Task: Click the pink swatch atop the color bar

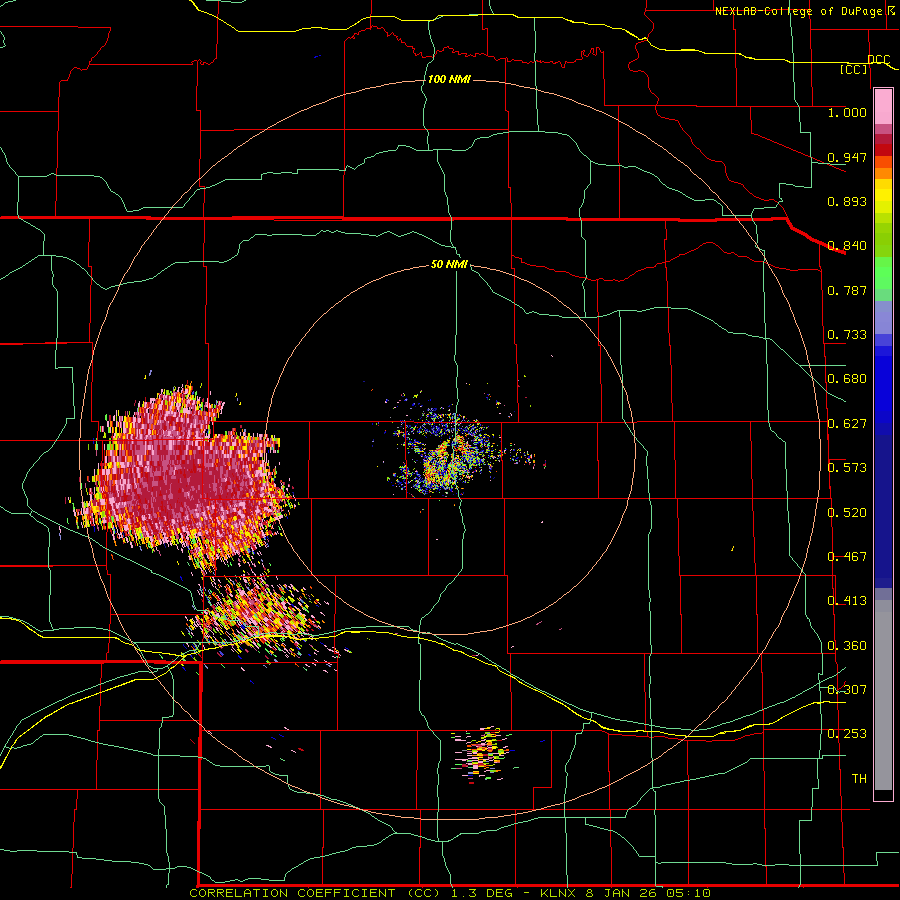Action: tap(883, 106)
